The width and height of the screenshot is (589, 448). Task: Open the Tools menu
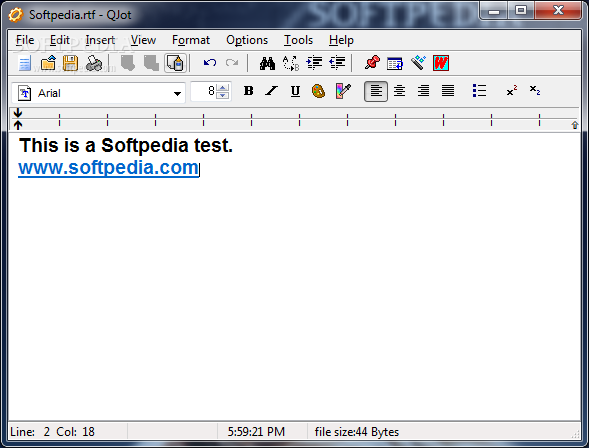[298, 40]
